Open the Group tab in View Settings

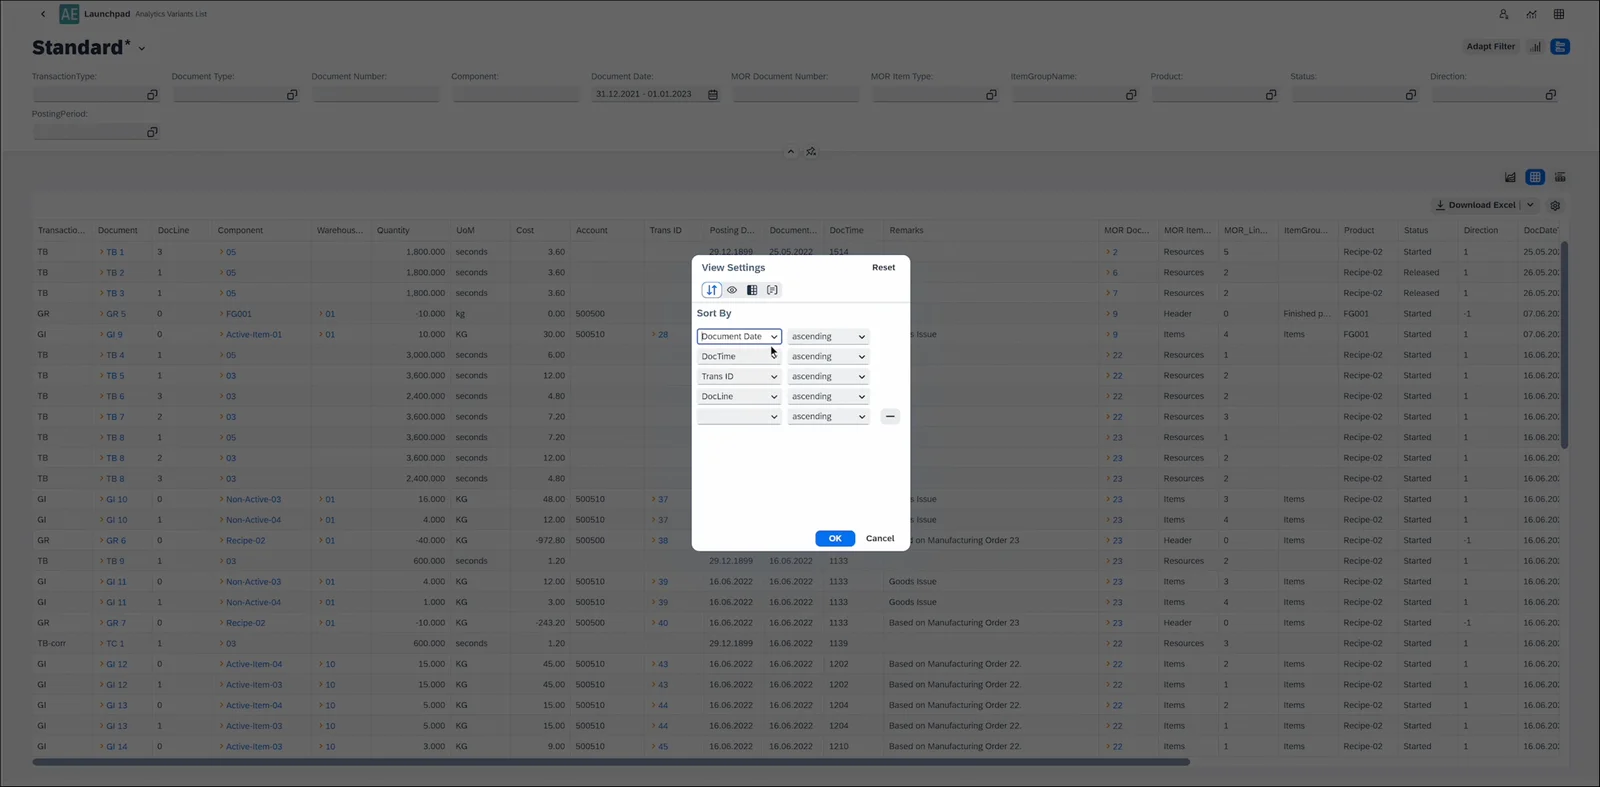click(772, 290)
